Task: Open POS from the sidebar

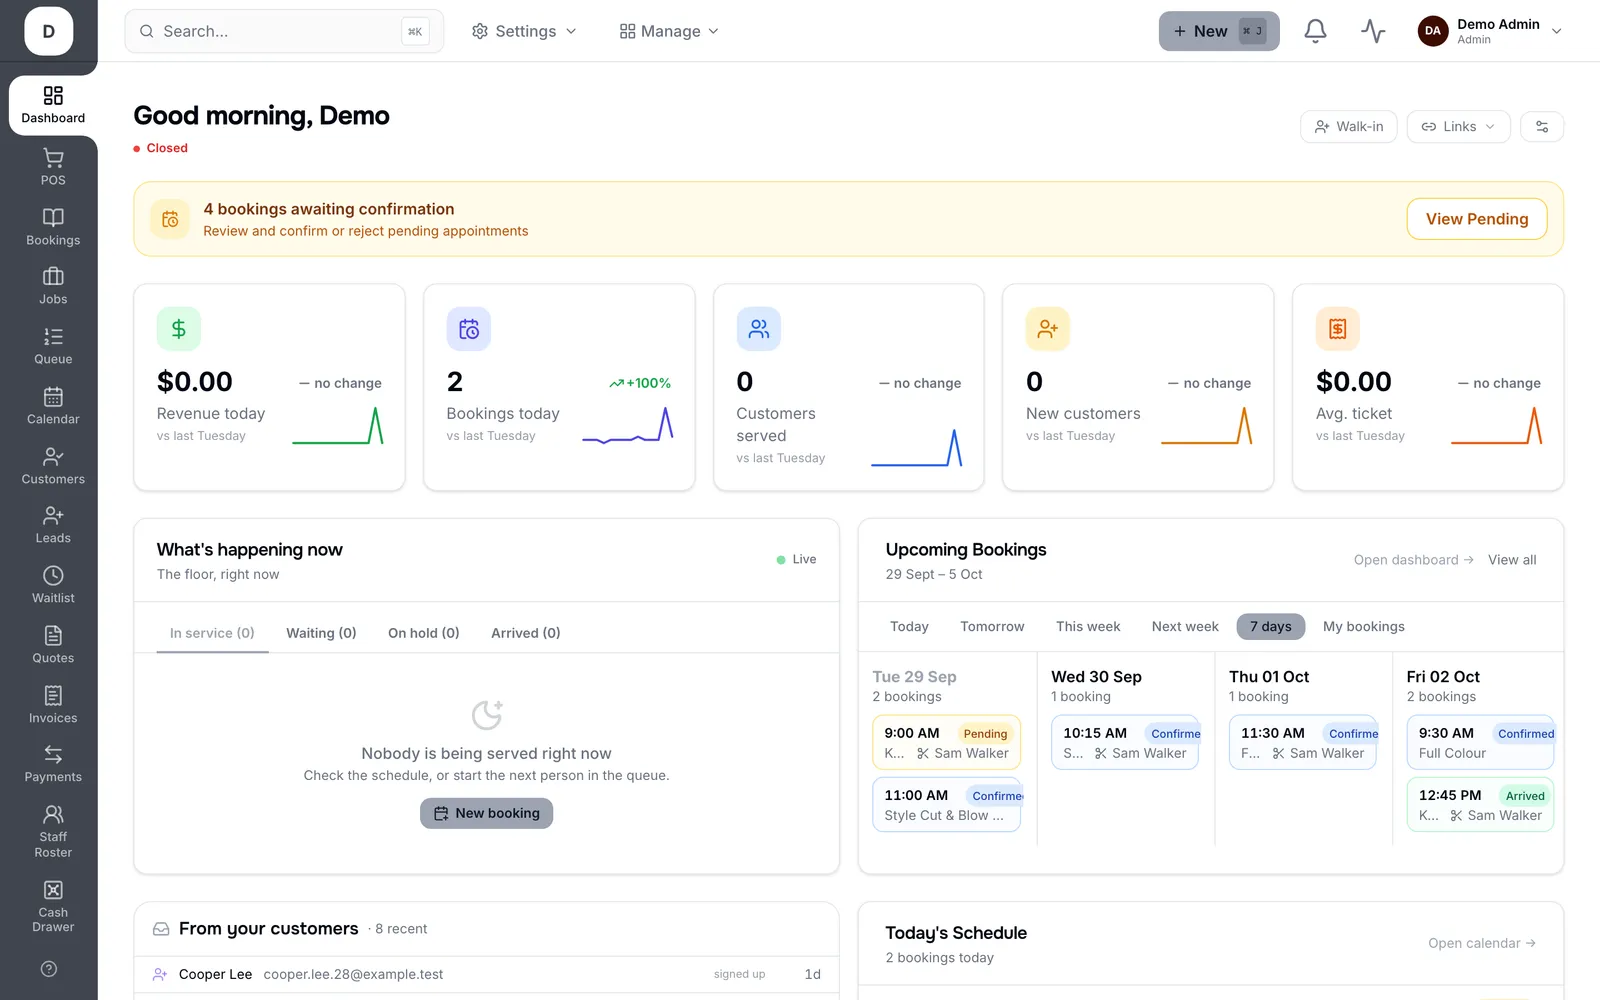Action: [x=53, y=167]
